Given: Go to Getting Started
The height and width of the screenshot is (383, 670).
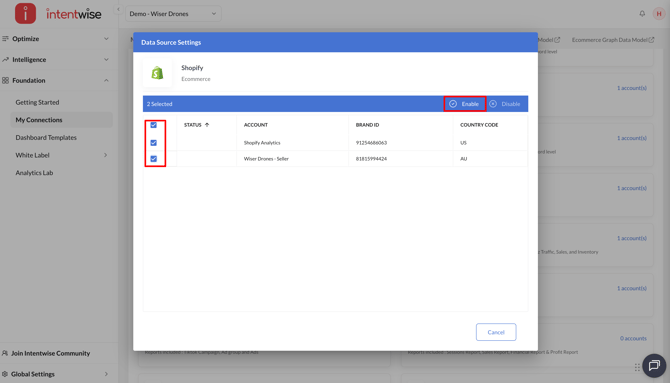Looking at the screenshot, I should 37,102.
